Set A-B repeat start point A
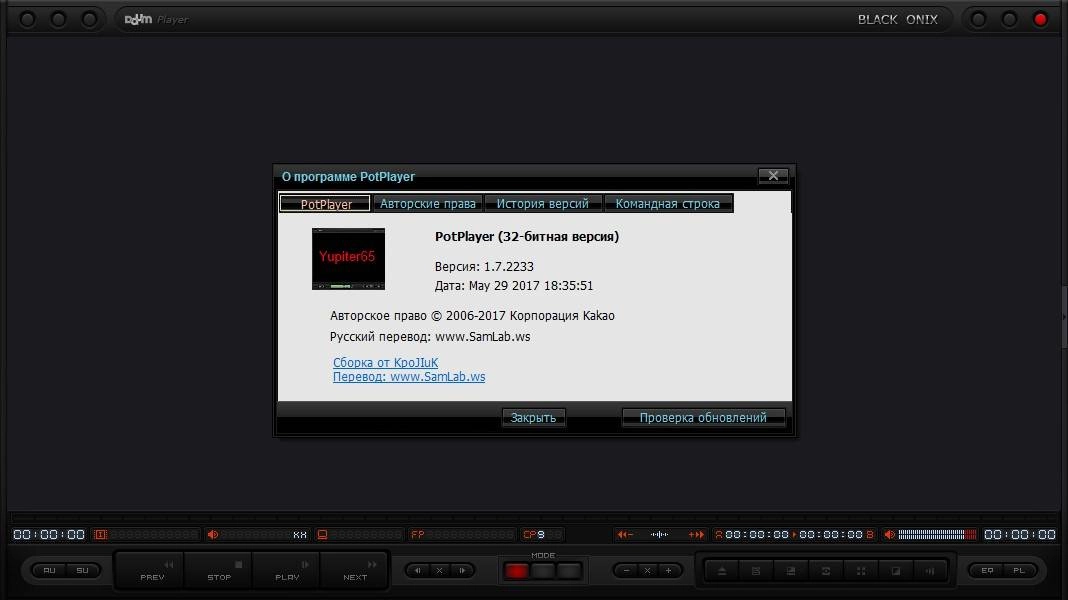 (x=719, y=535)
